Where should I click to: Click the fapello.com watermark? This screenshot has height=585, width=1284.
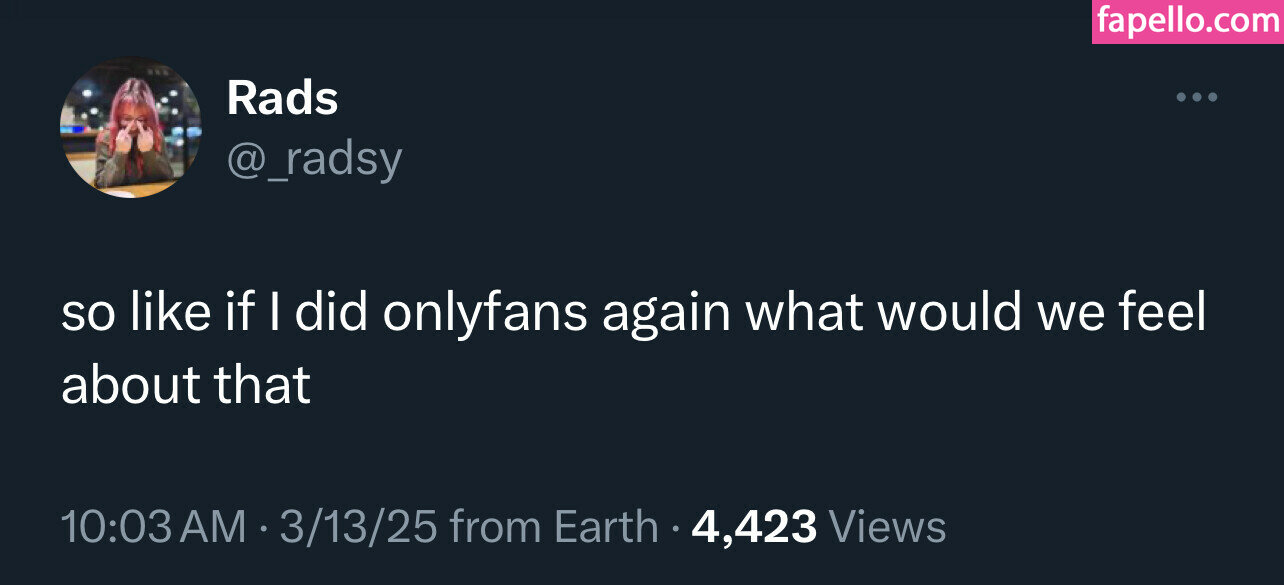(x=1188, y=21)
